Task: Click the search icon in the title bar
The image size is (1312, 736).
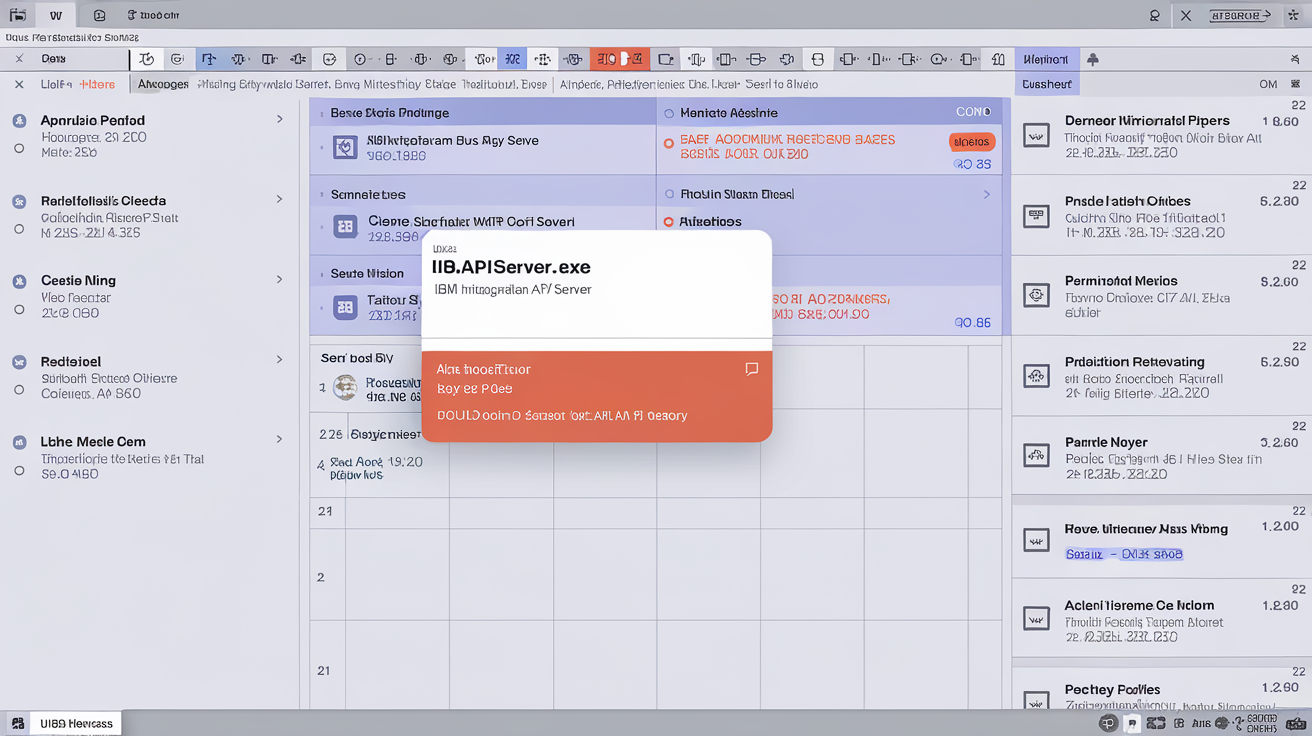Action: click(x=1155, y=16)
